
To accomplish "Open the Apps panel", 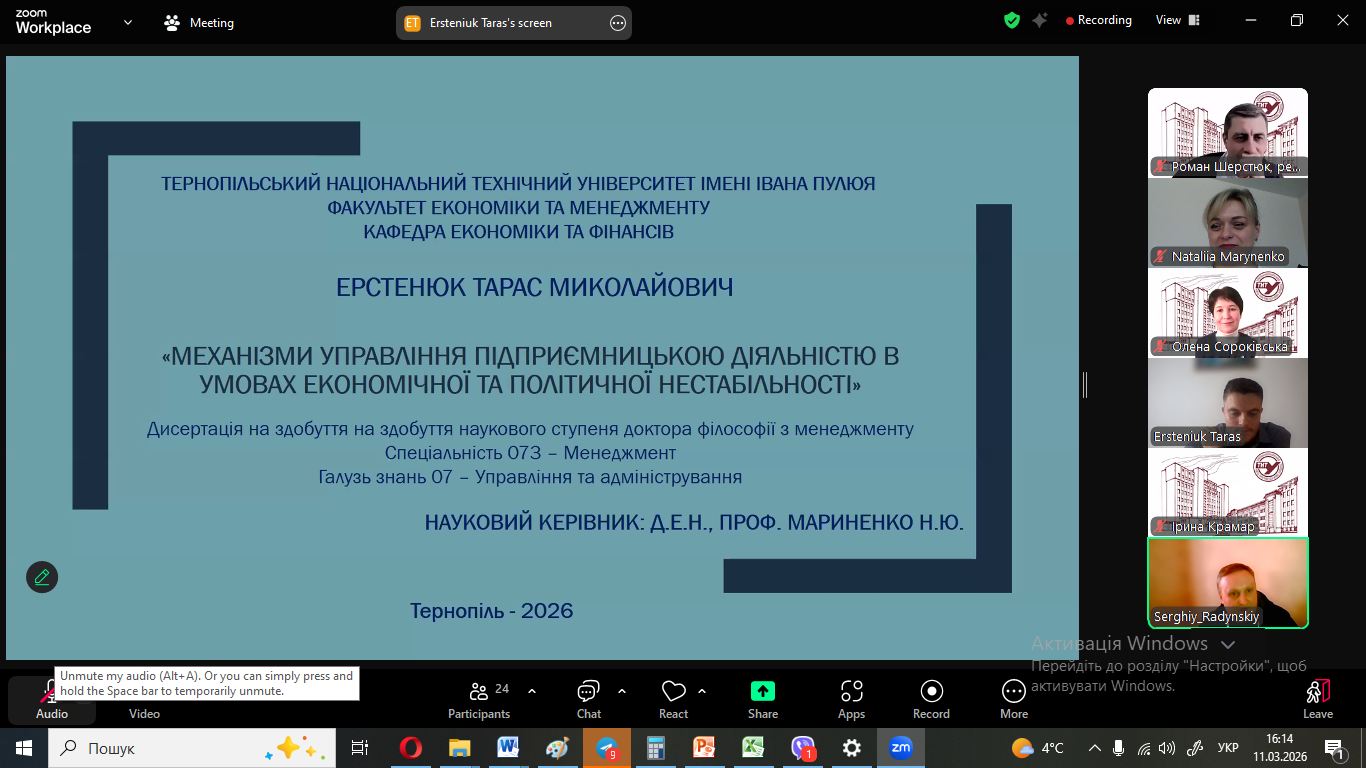I will pyautogui.click(x=851, y=698).
